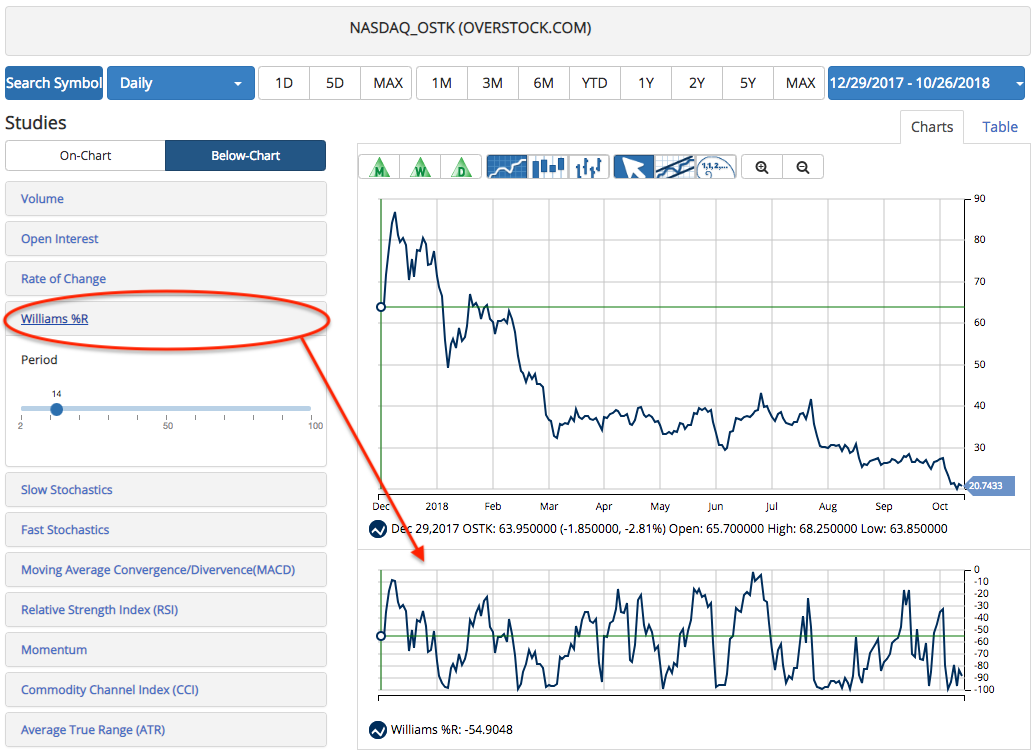
Task: Select the 1D intraday range
Action: tap(284, 83)
